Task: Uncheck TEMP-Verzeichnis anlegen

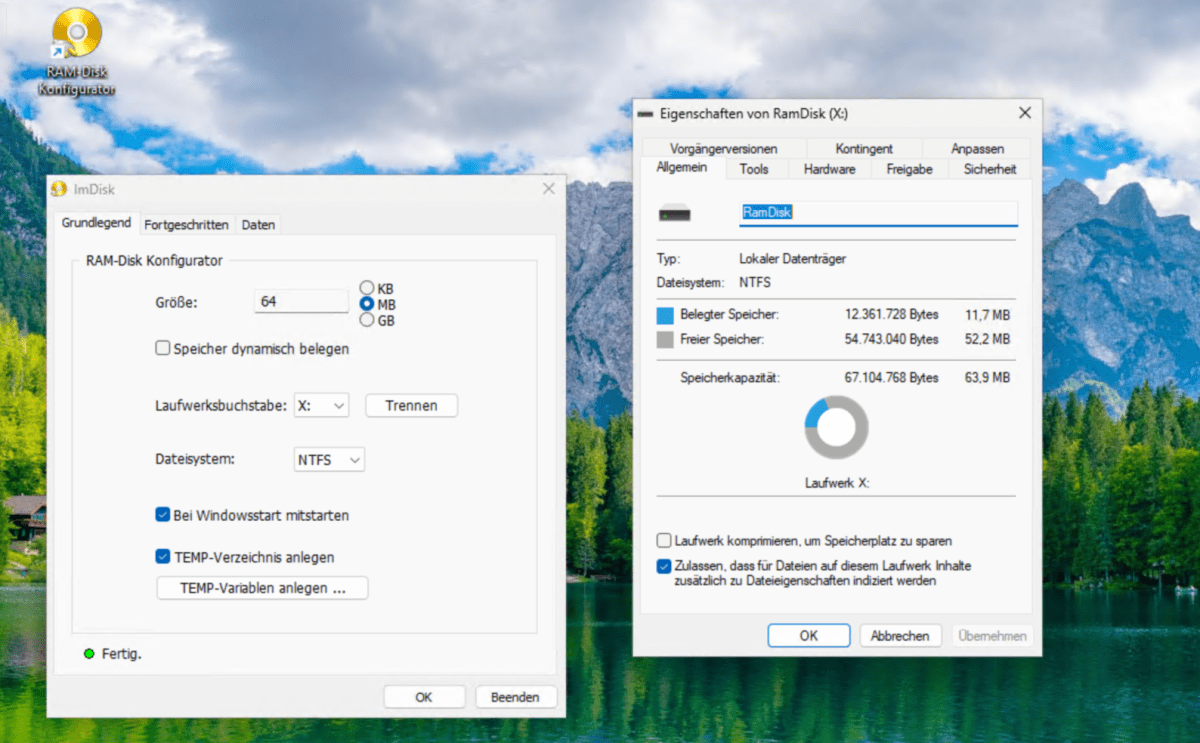Action: [162, 557]
